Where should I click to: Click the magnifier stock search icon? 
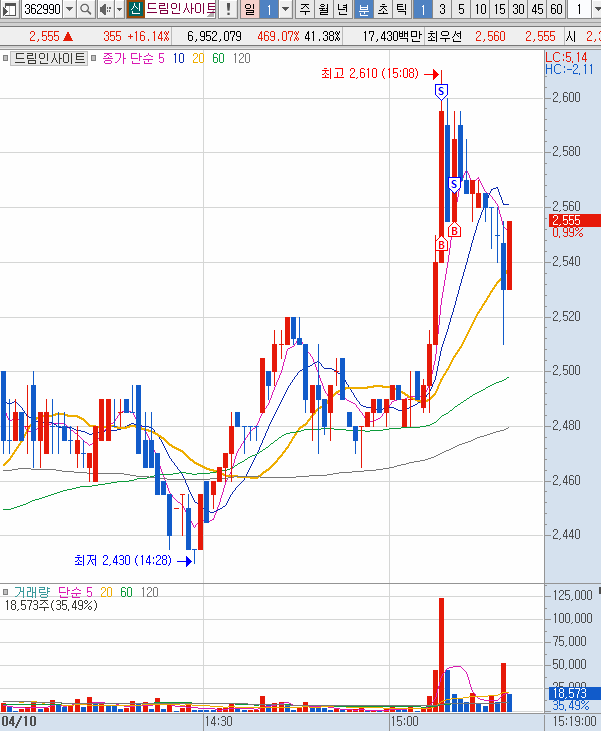pos(85,10)
